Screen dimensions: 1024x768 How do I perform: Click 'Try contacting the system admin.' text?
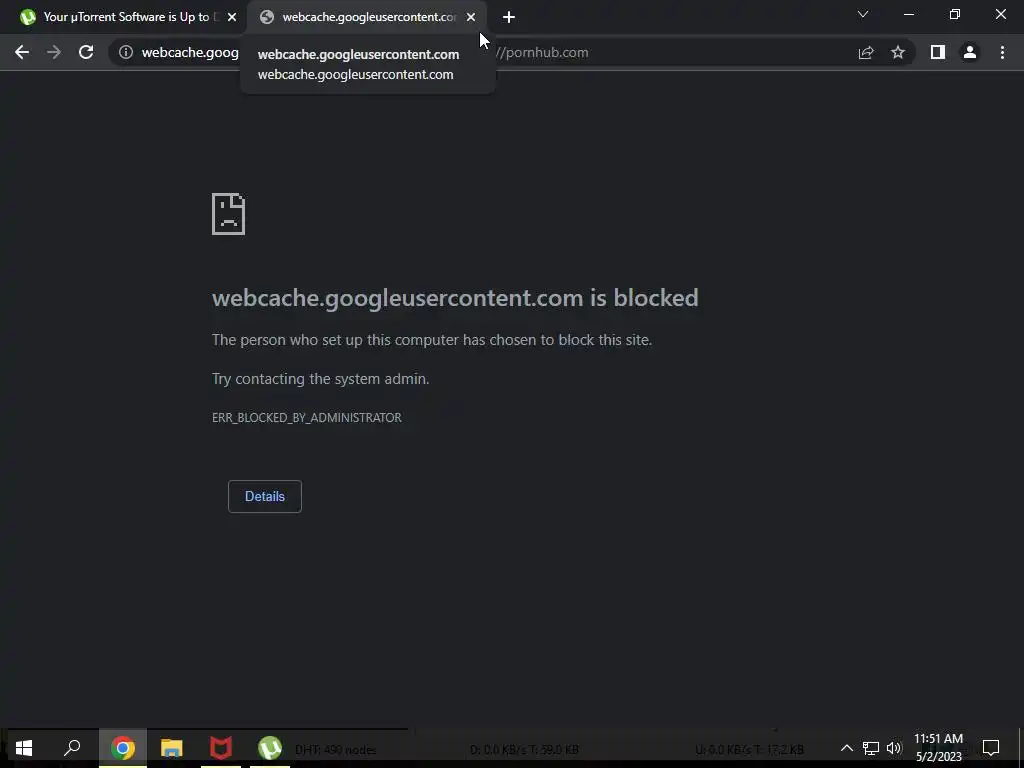[x=321, y=379]
